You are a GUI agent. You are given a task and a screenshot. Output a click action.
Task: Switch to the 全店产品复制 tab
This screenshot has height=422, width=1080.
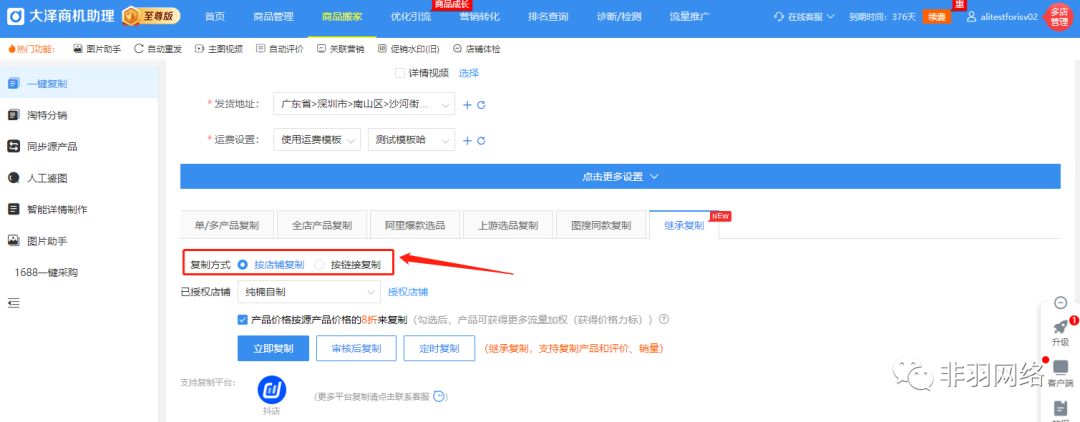pos(314,225)
